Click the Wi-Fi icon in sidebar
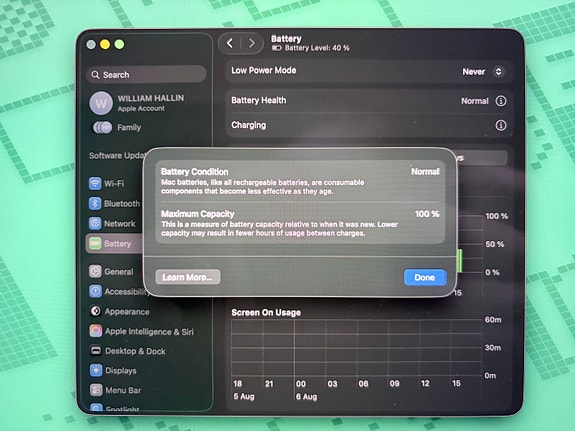Image resolution: width=575 pixels, height=431 pixels. click(x=95, y=183)
